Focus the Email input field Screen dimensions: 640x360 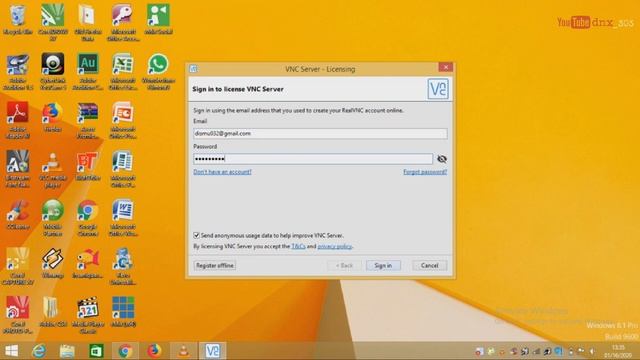coord(320,133)
